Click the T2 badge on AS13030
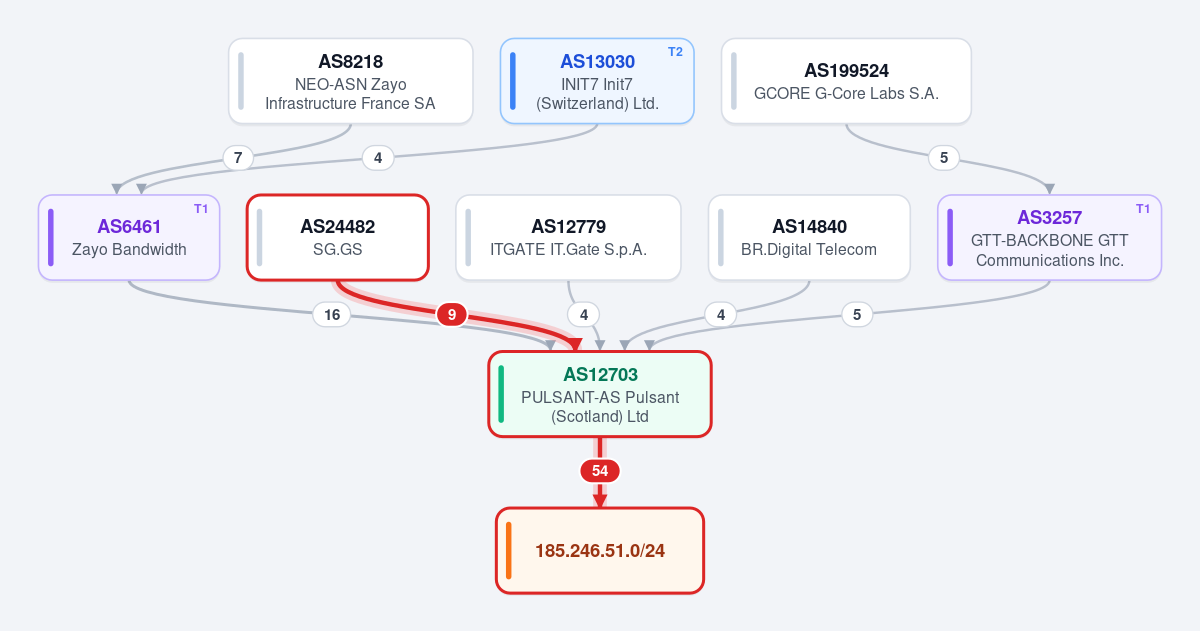This screenshot has width=1200, height=631. (x=675, y=52)
